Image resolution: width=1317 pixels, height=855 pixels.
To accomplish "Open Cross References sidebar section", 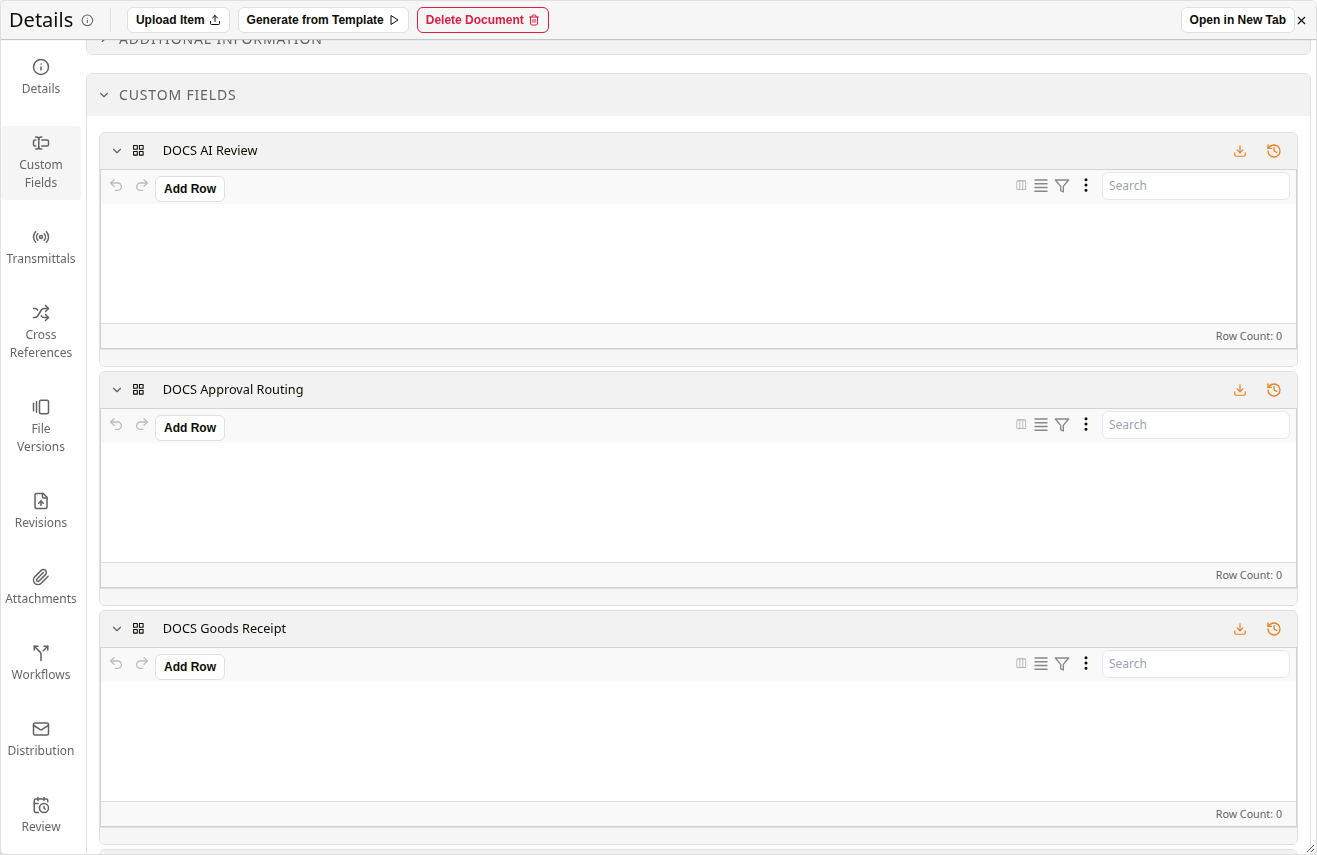I will point(41,333).
